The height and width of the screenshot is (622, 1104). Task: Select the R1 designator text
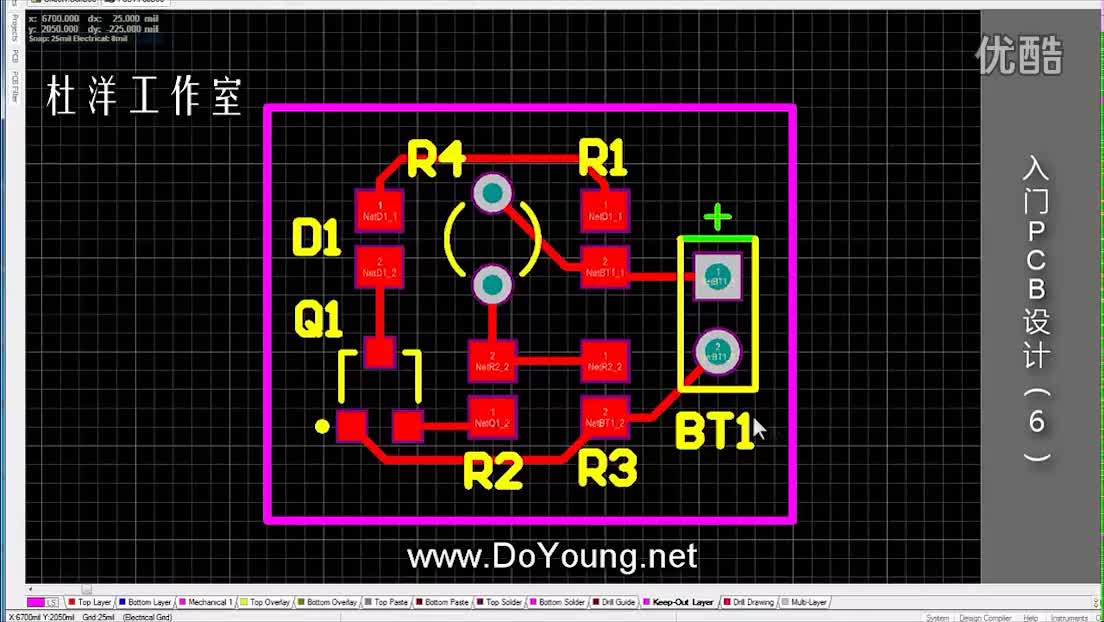[x=603, y=158]
